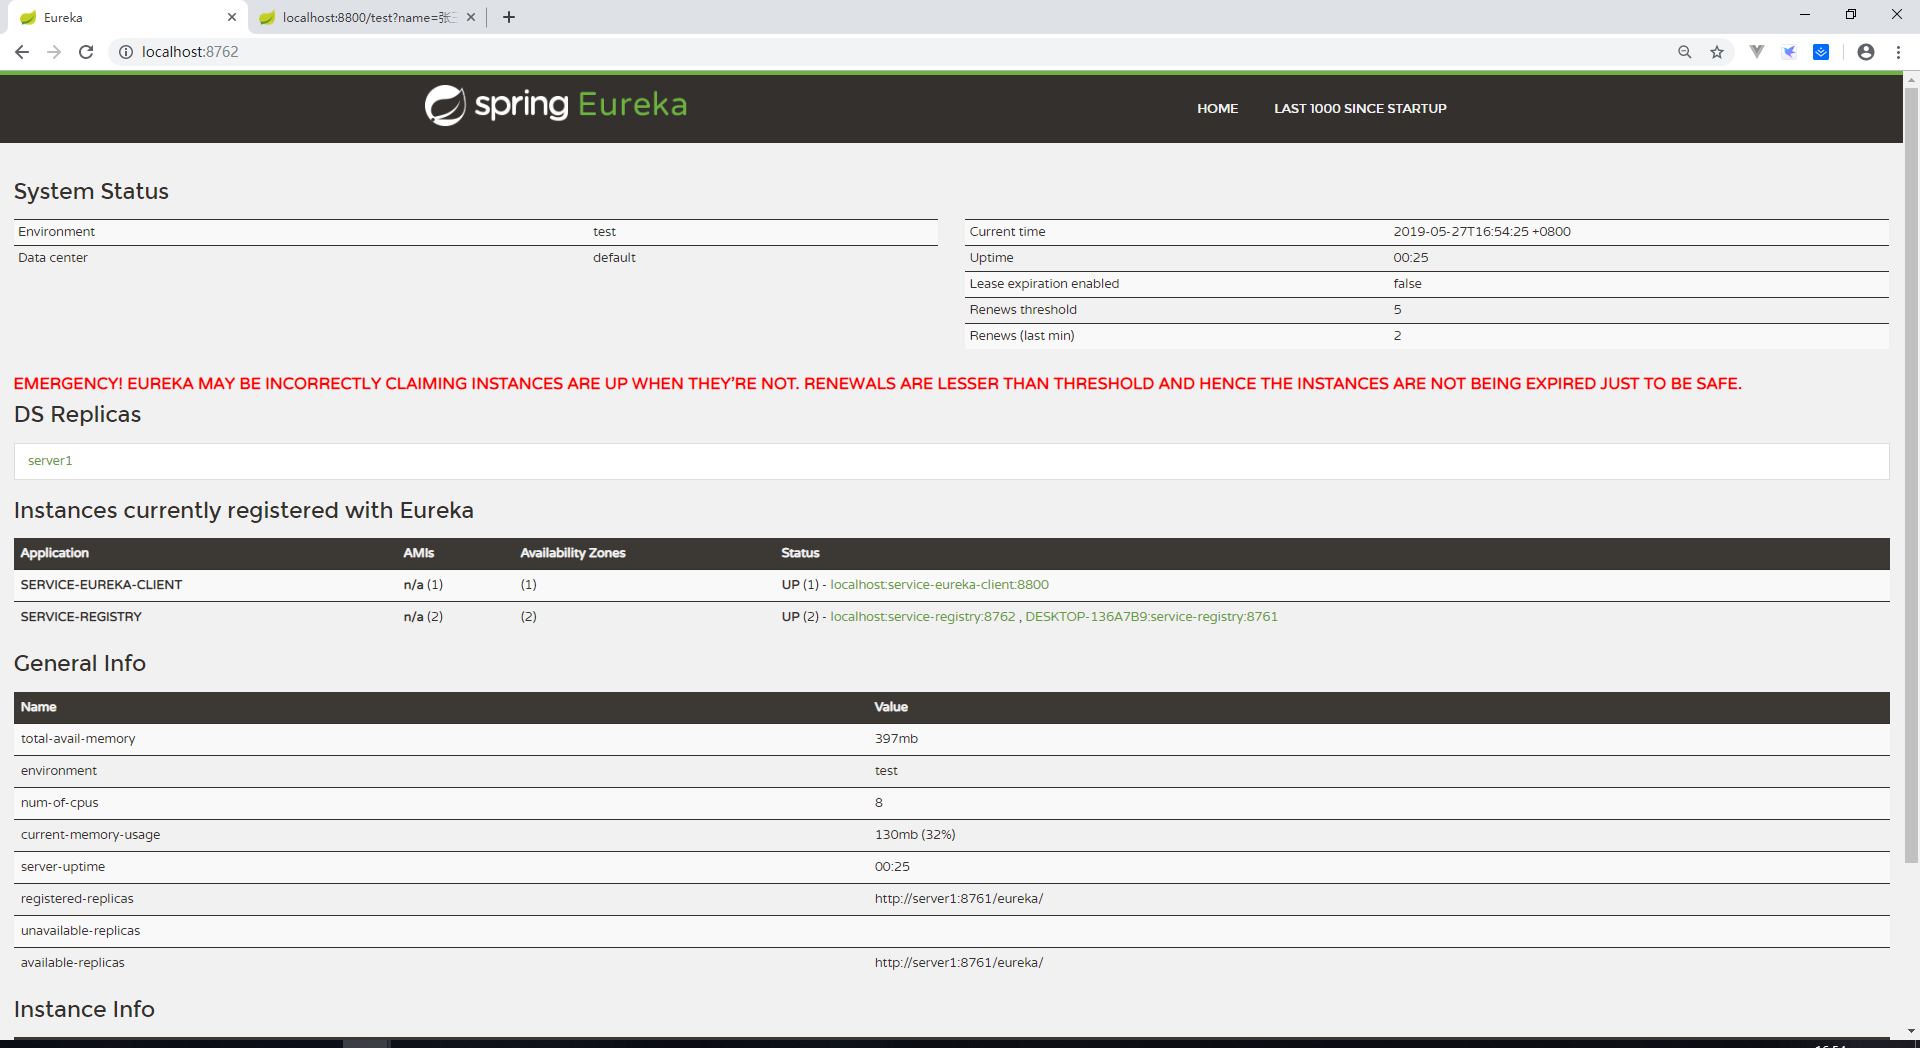Click the AMIs column header
Viewport: 1920px width, 1048px height.
pyautogui.click(x=419, y=553)
